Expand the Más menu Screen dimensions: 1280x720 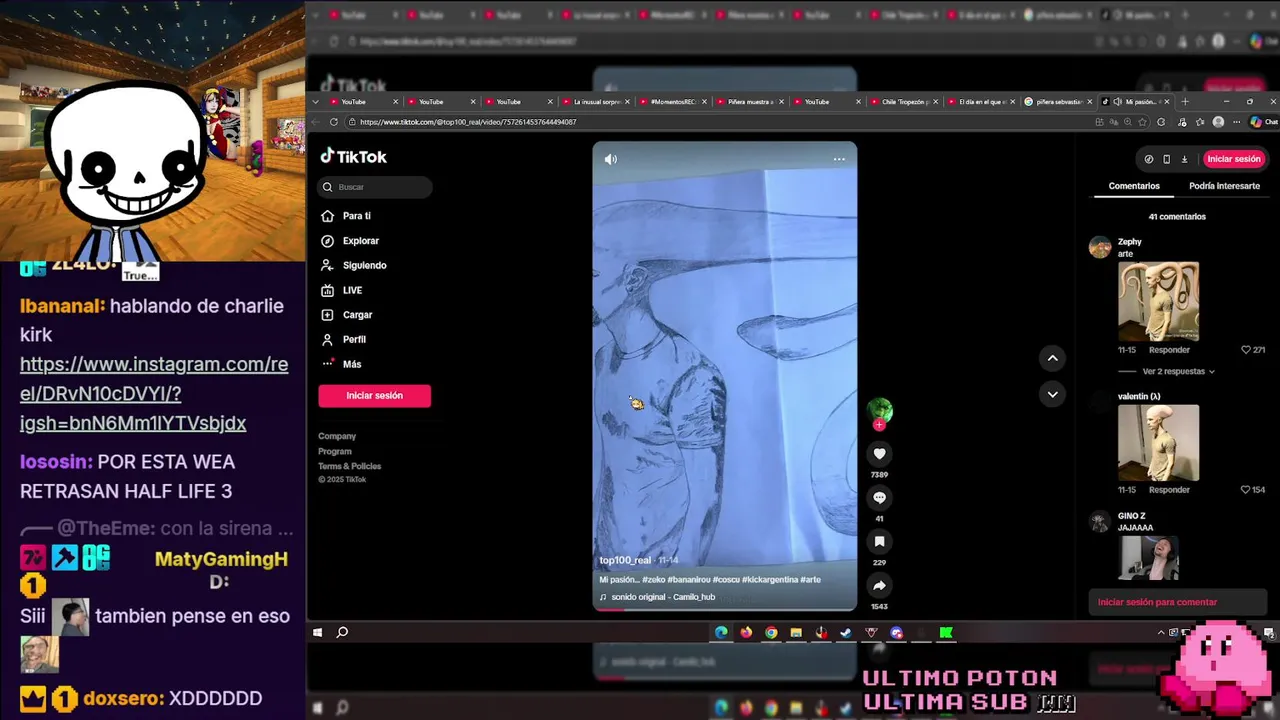click(x=341, y=364)
